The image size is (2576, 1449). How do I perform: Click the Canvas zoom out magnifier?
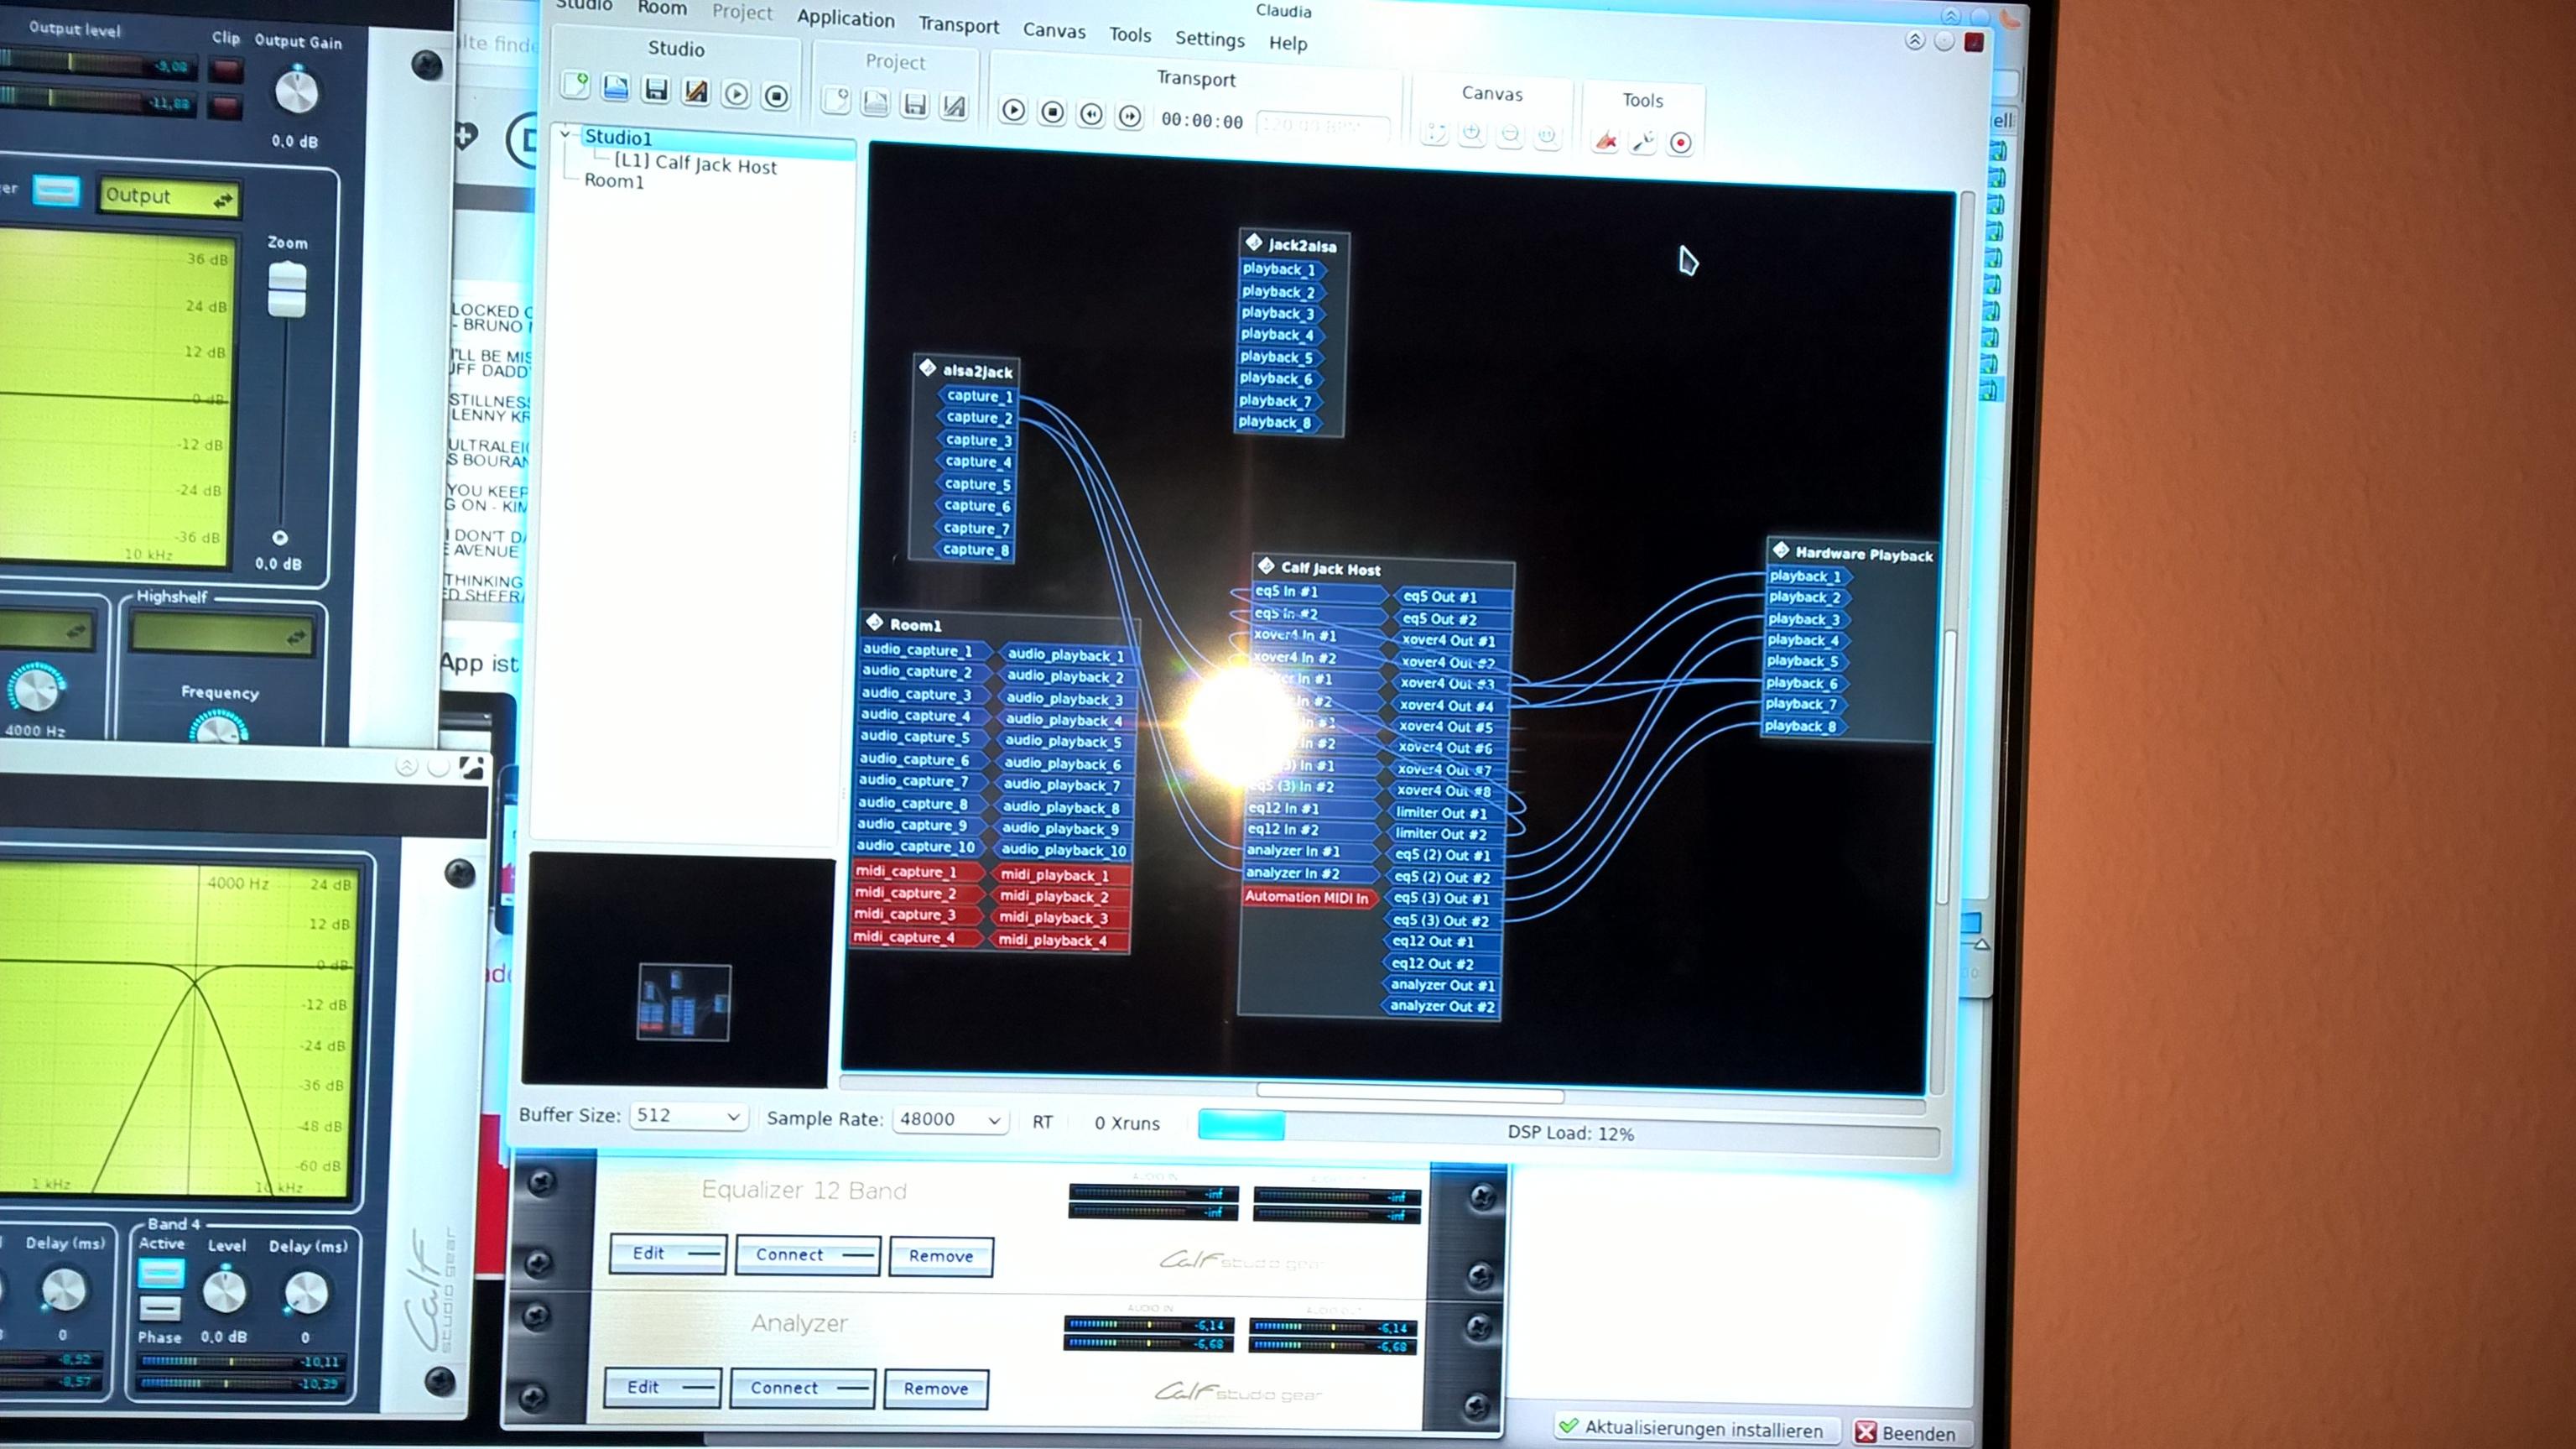tap(1510, 135)
